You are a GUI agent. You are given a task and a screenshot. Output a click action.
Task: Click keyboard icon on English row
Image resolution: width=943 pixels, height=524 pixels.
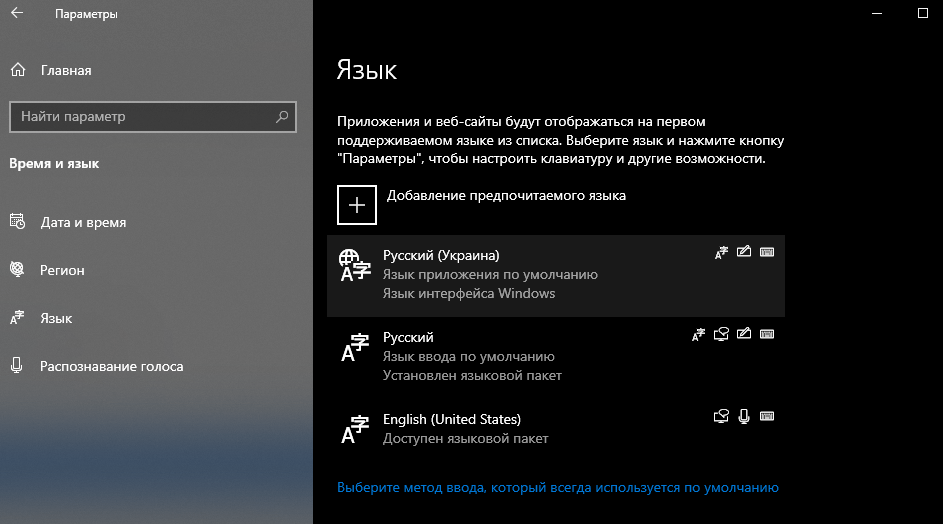(767, 416)
